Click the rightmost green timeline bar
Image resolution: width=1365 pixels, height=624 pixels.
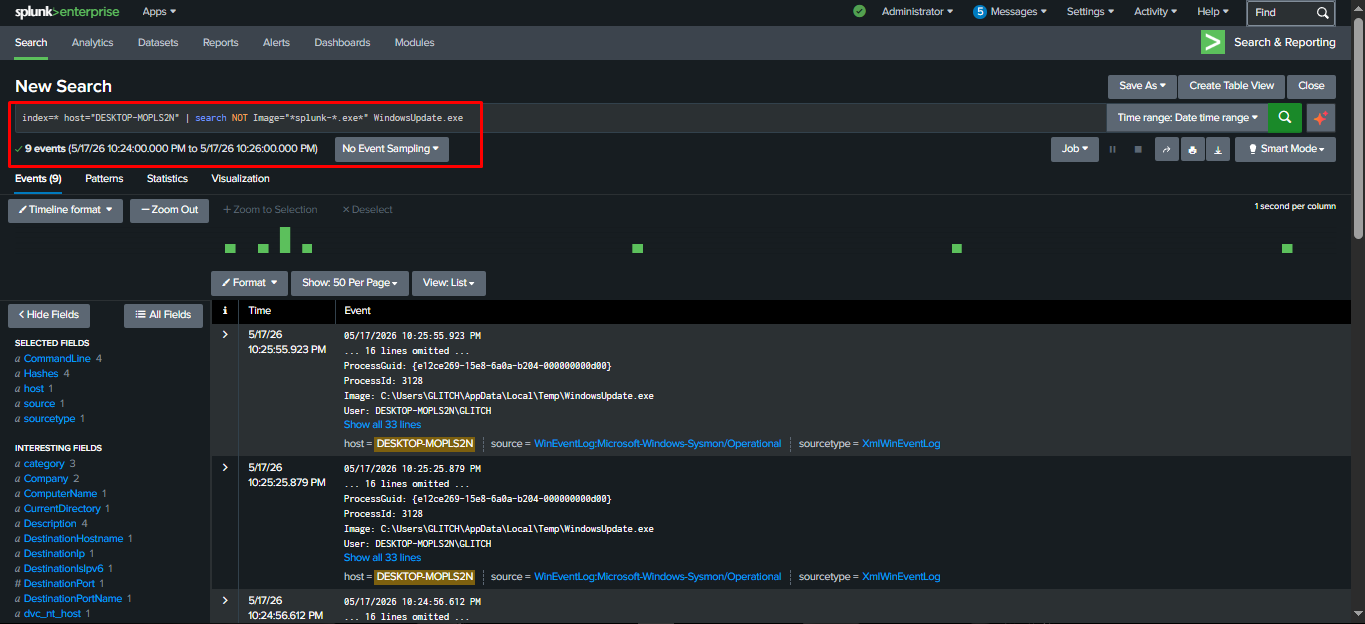coord(1287,248)
